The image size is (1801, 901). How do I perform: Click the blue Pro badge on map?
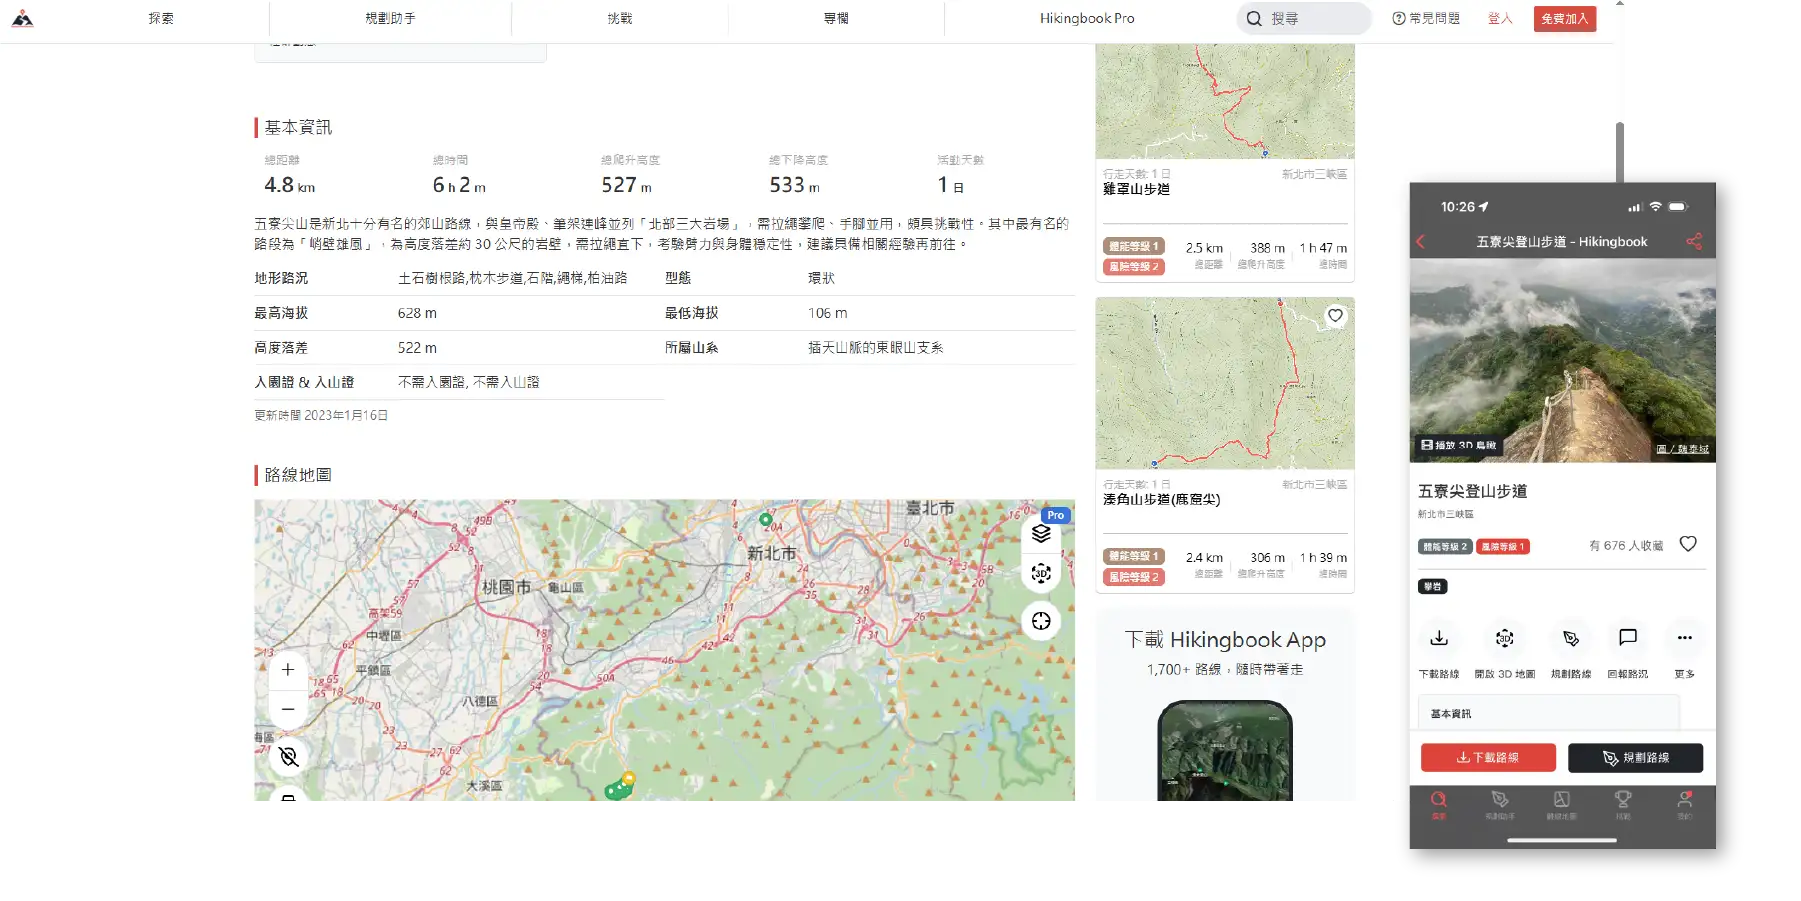tap(1056, 515)
